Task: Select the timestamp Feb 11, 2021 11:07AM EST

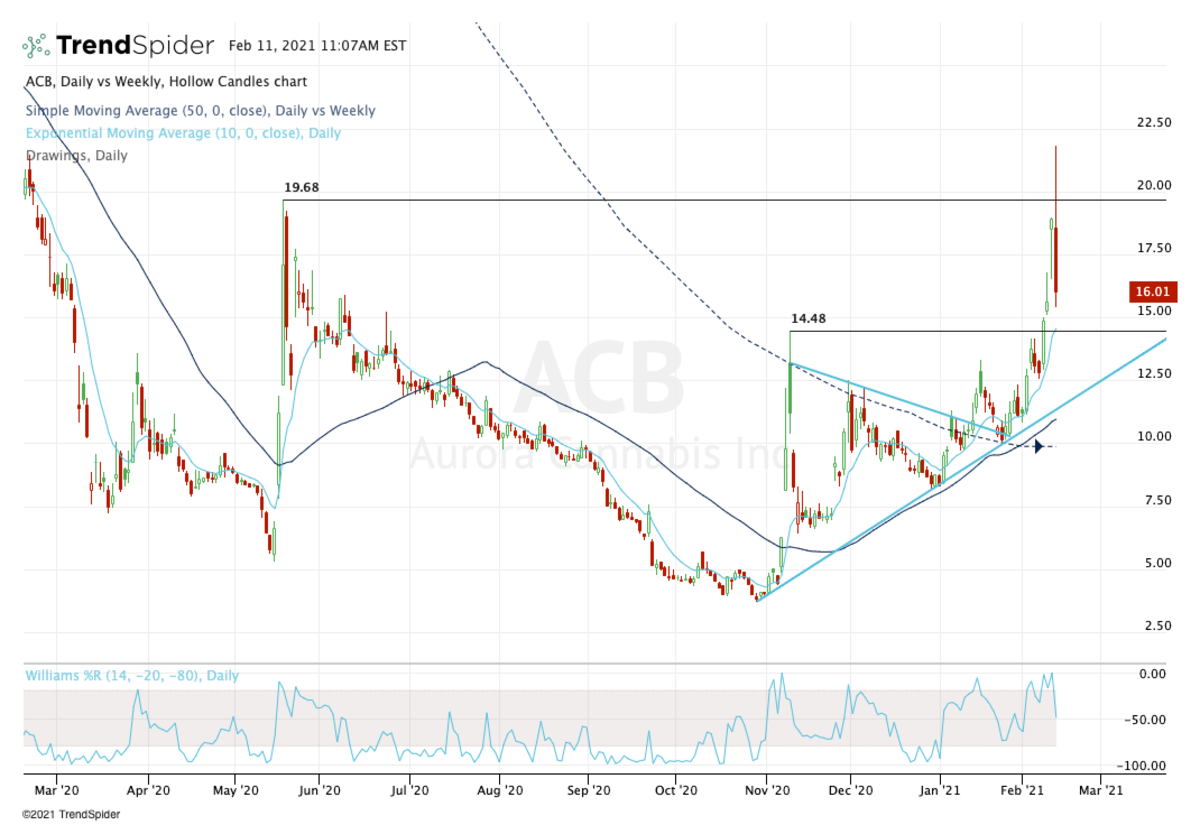Action: (x=317, y=46)
